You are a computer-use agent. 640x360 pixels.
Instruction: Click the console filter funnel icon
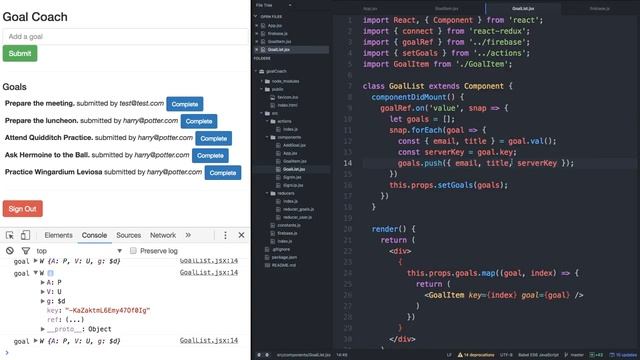tap(26, 251)
